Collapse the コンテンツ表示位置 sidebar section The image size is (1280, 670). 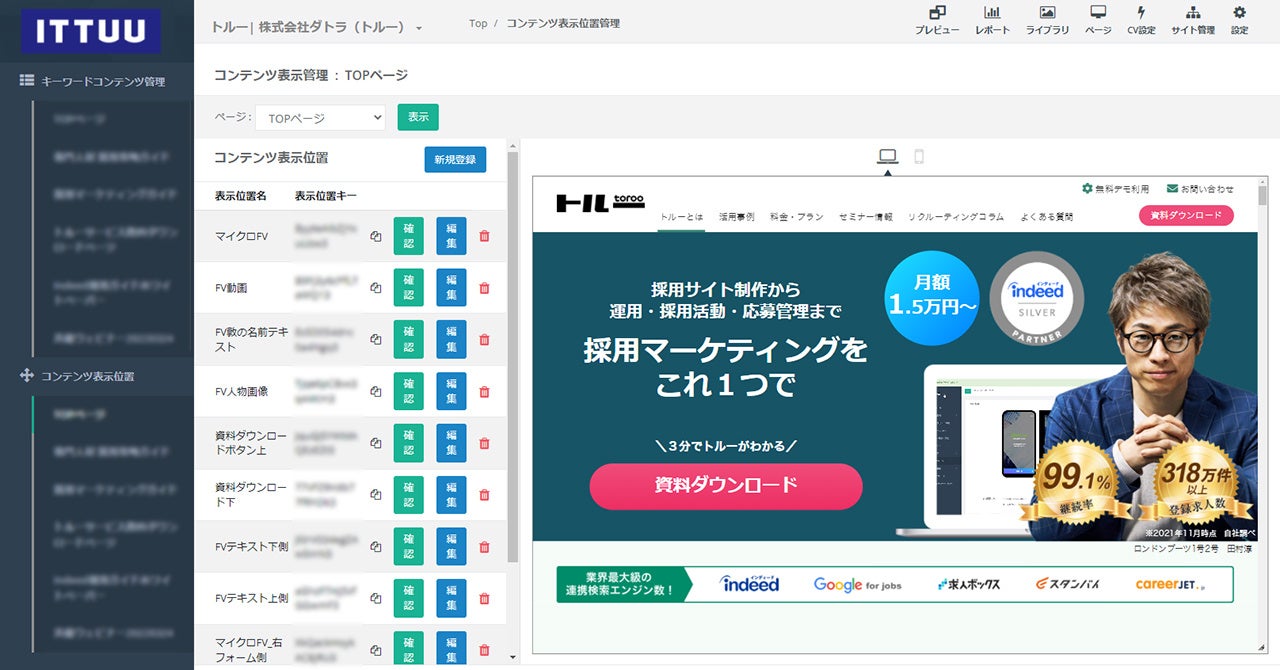(x=77, y=376)
